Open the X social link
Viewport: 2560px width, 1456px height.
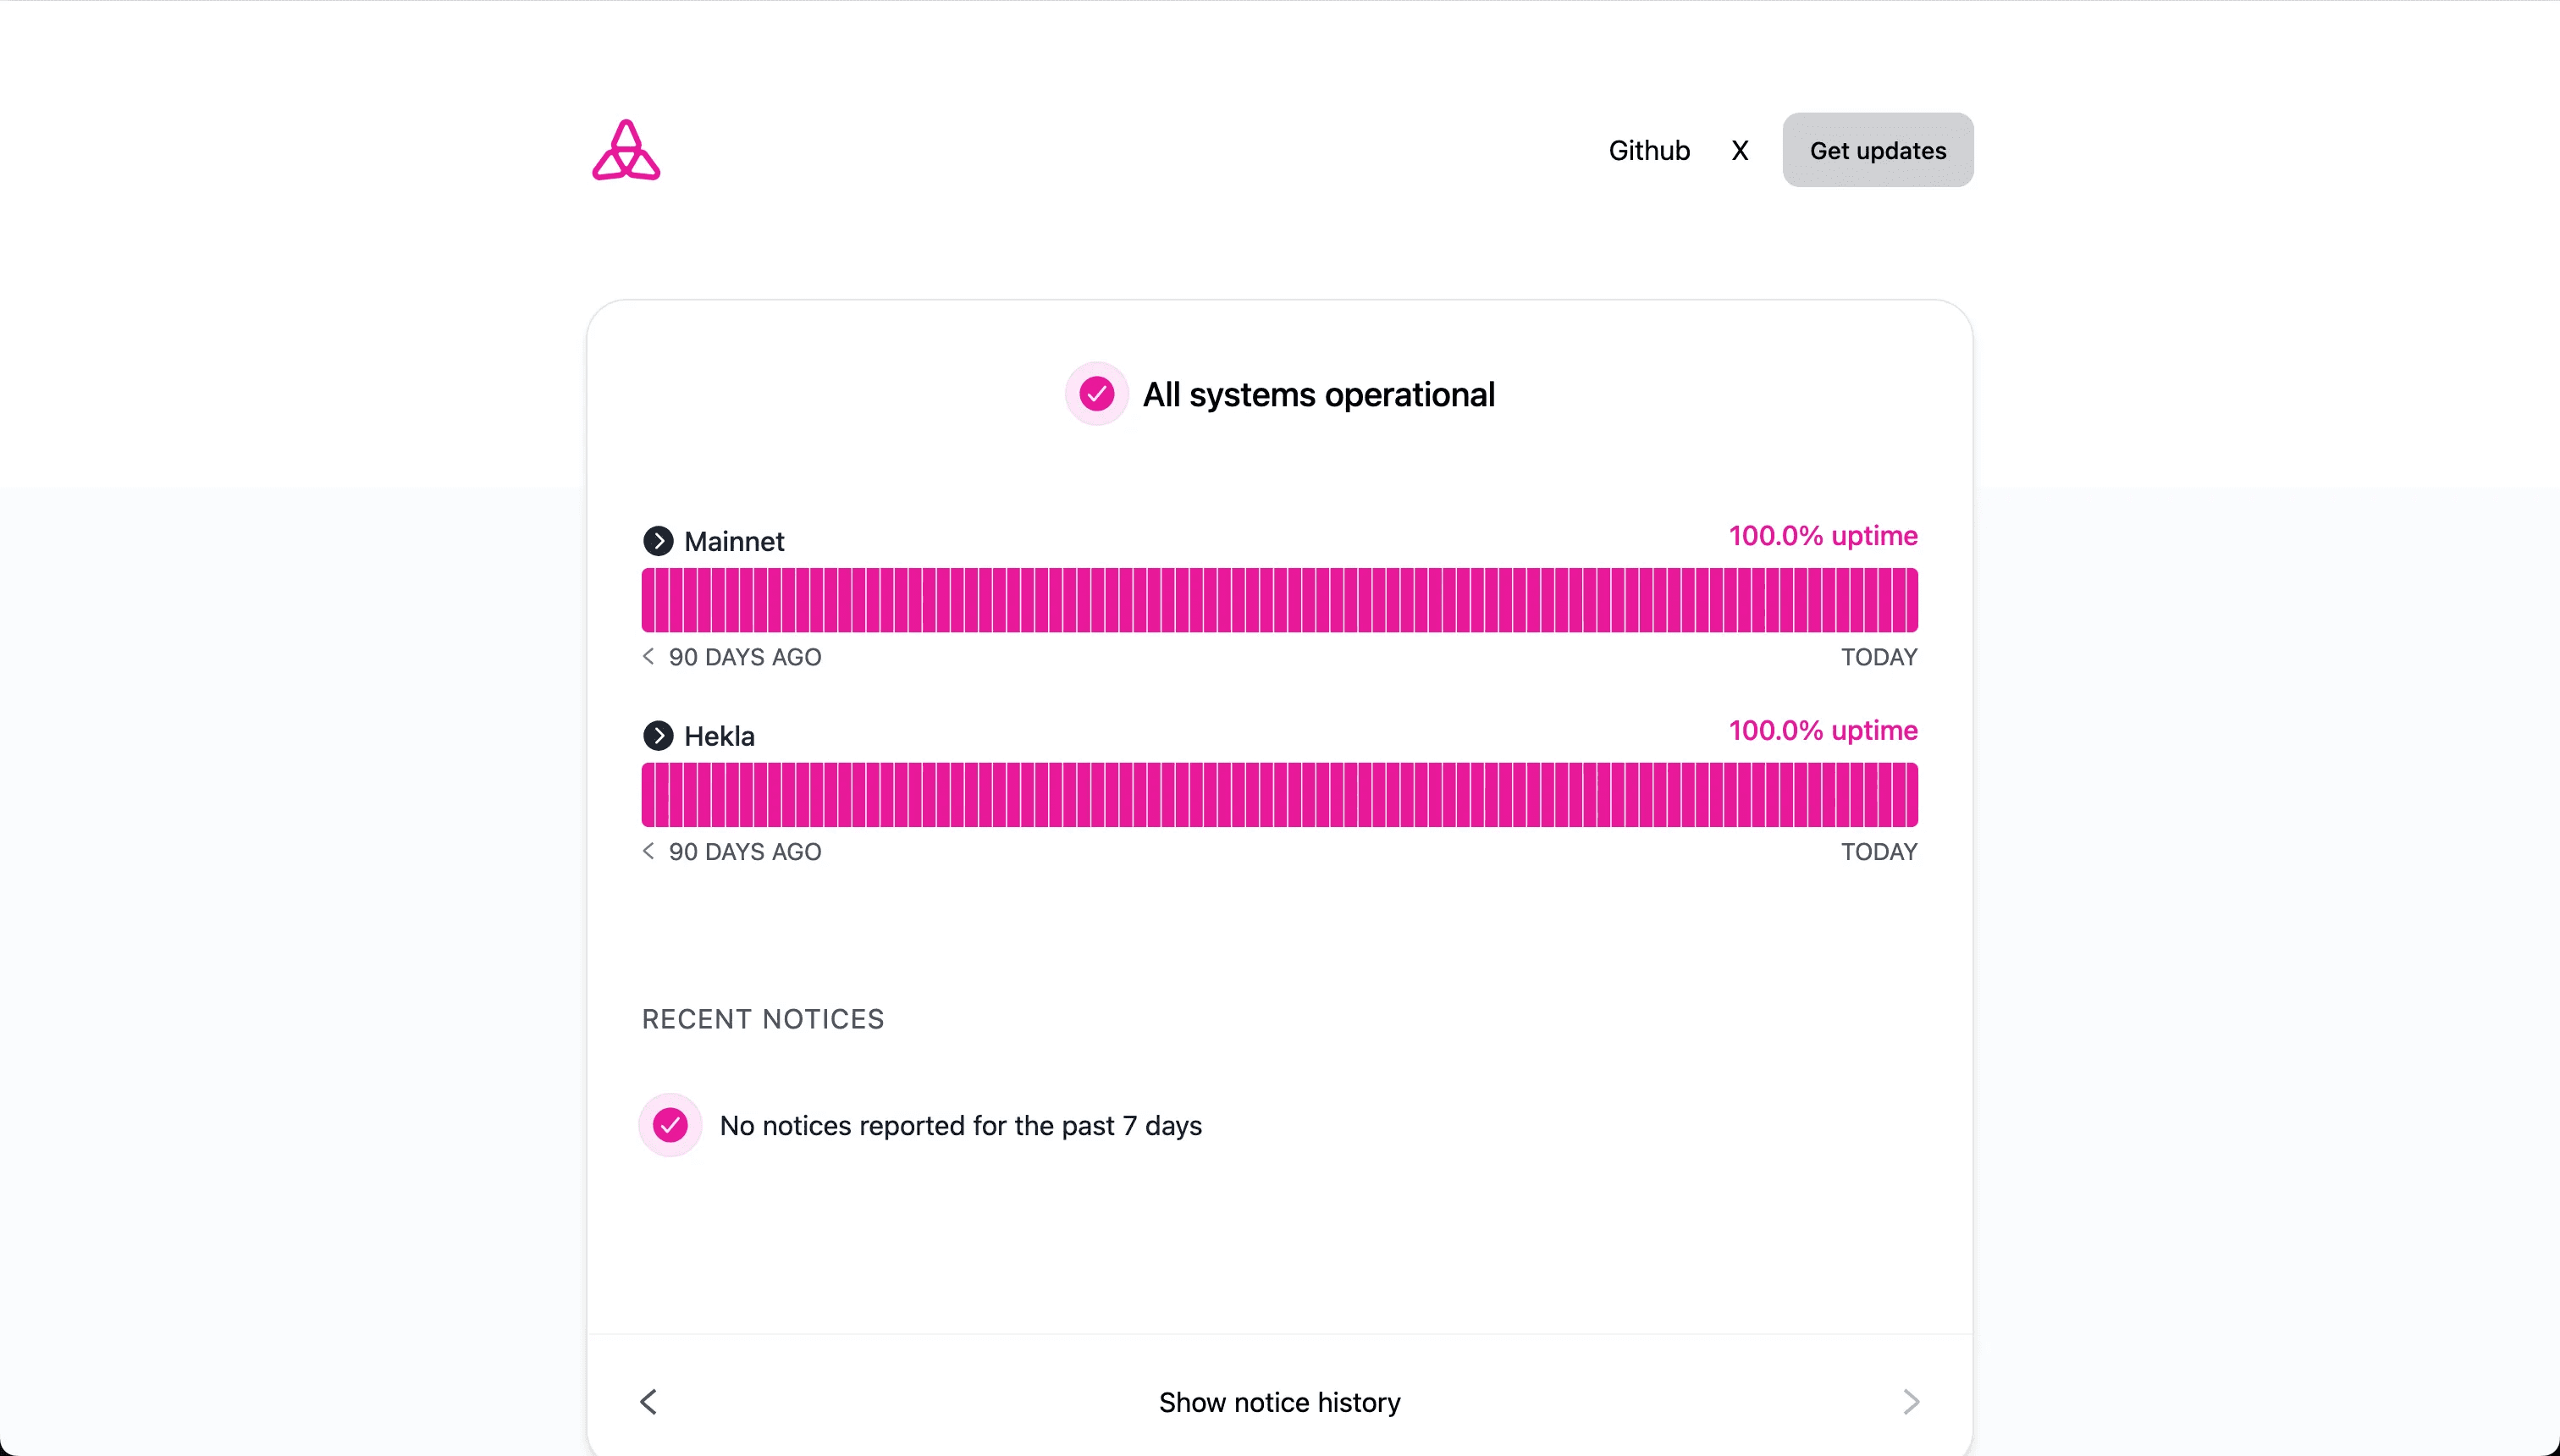pos(1740,150)
